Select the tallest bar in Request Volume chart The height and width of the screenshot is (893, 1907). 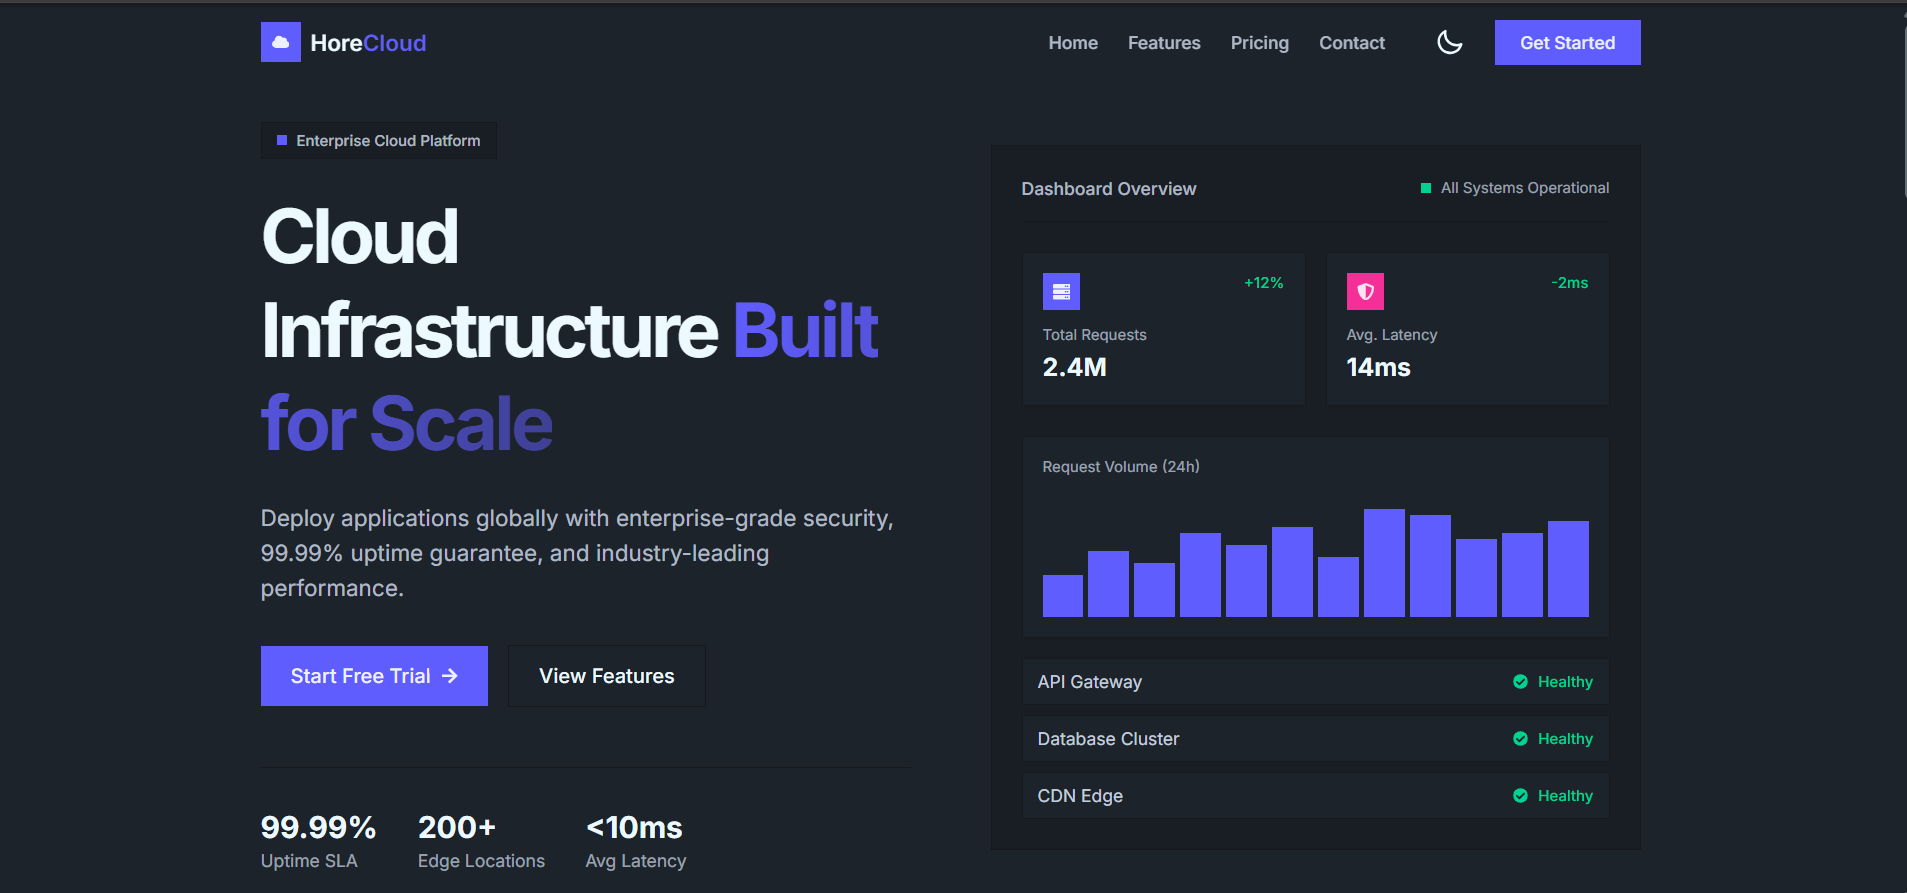click(1384, 563)
